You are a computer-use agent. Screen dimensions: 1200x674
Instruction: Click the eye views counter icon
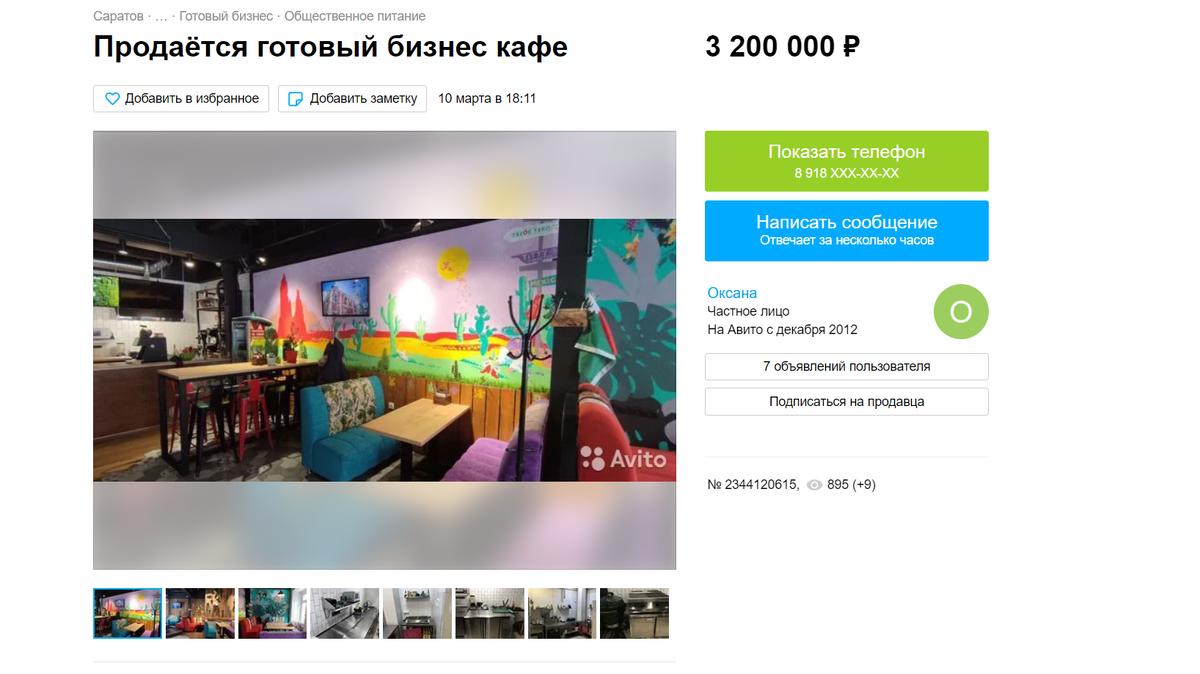tap(814, 485)
